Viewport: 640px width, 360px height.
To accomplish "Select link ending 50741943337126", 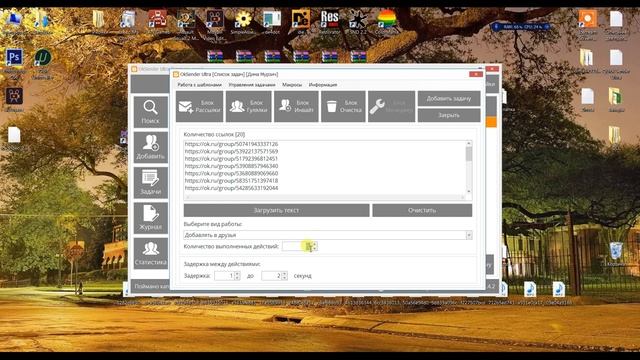I will [231, 144].
